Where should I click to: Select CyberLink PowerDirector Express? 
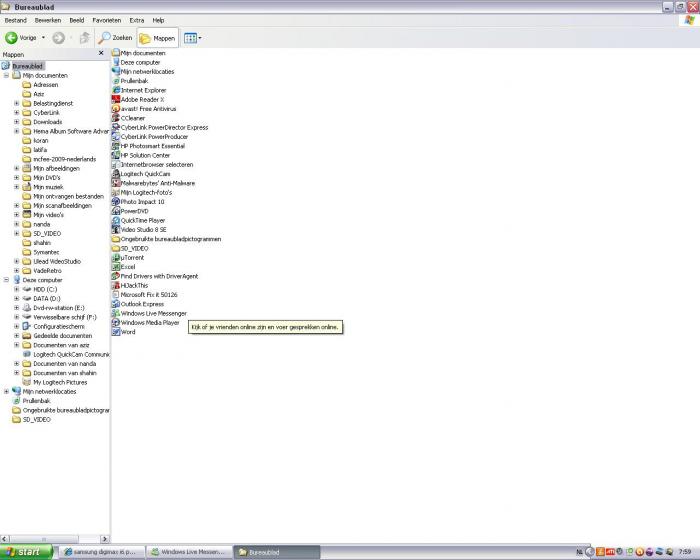tap(160, 127)
